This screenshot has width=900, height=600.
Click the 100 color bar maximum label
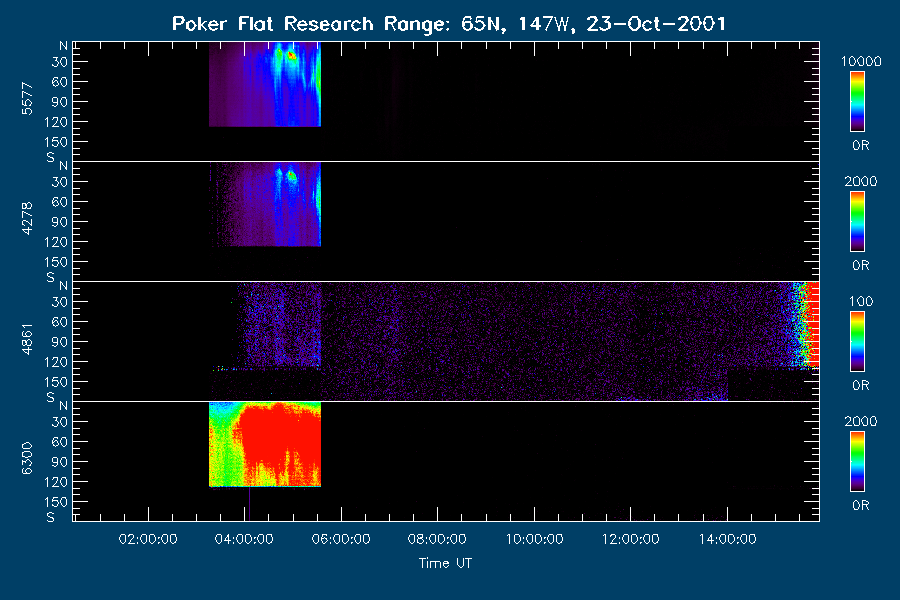click(x=861, y=301)
